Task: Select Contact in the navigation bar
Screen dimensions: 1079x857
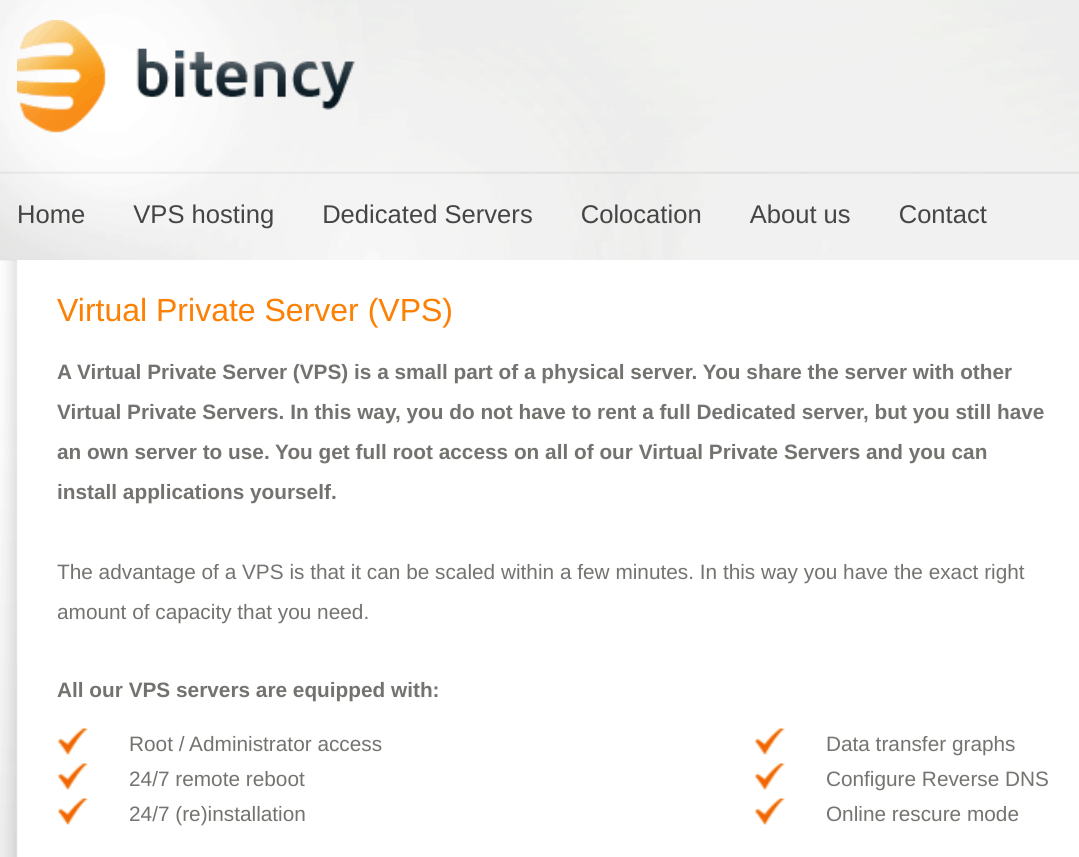Action: click(x=942, y=215)
